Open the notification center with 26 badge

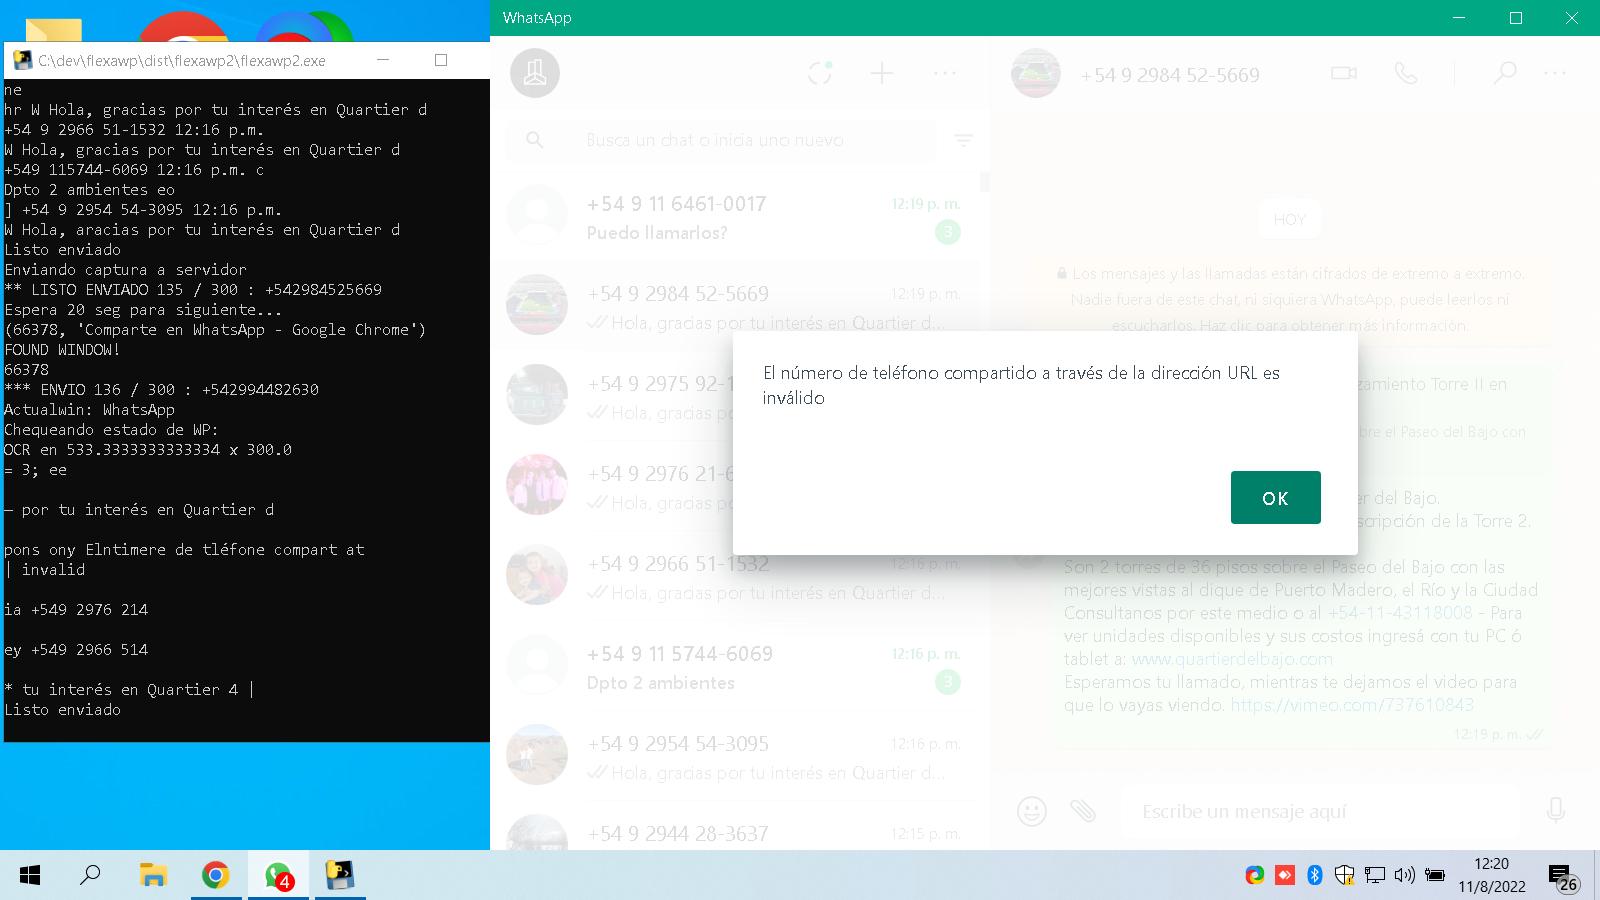click(x=1564, y=878)
